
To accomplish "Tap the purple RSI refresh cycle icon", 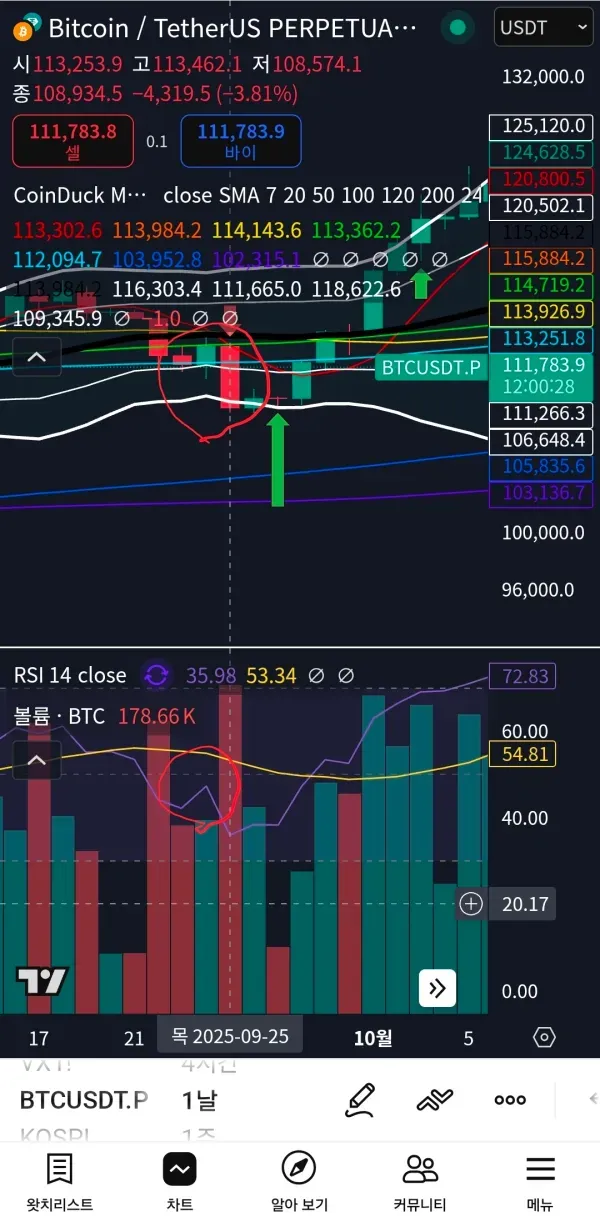I will [x=157, y=675].
